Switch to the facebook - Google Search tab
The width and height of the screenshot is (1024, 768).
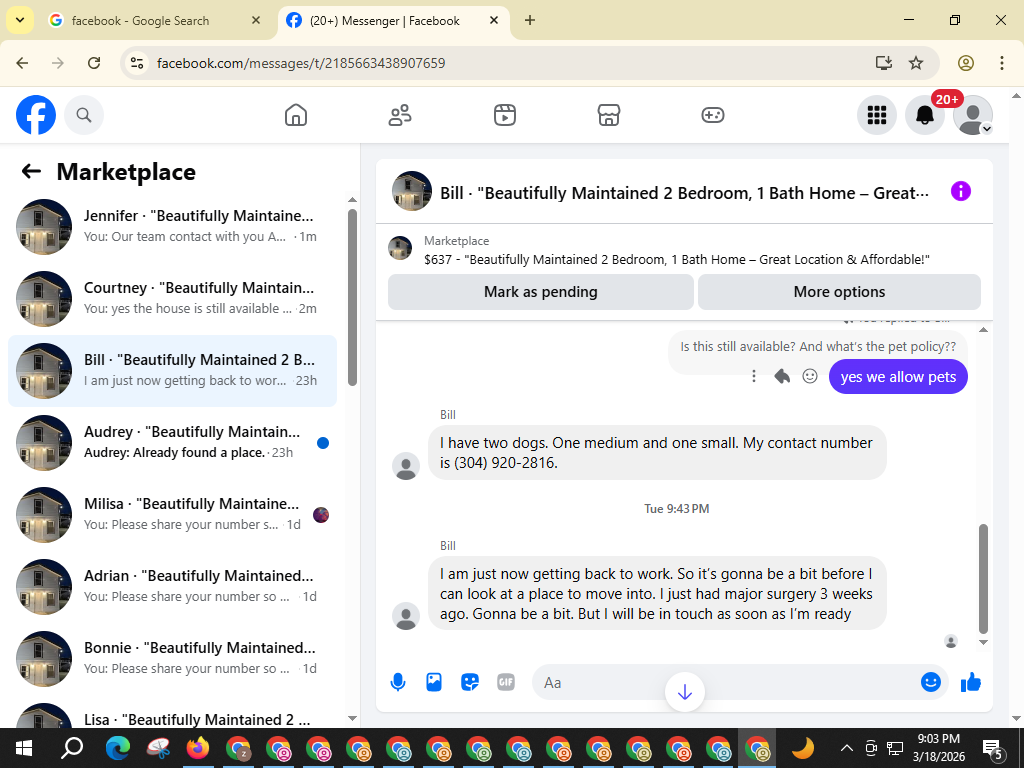pos(140,21)
